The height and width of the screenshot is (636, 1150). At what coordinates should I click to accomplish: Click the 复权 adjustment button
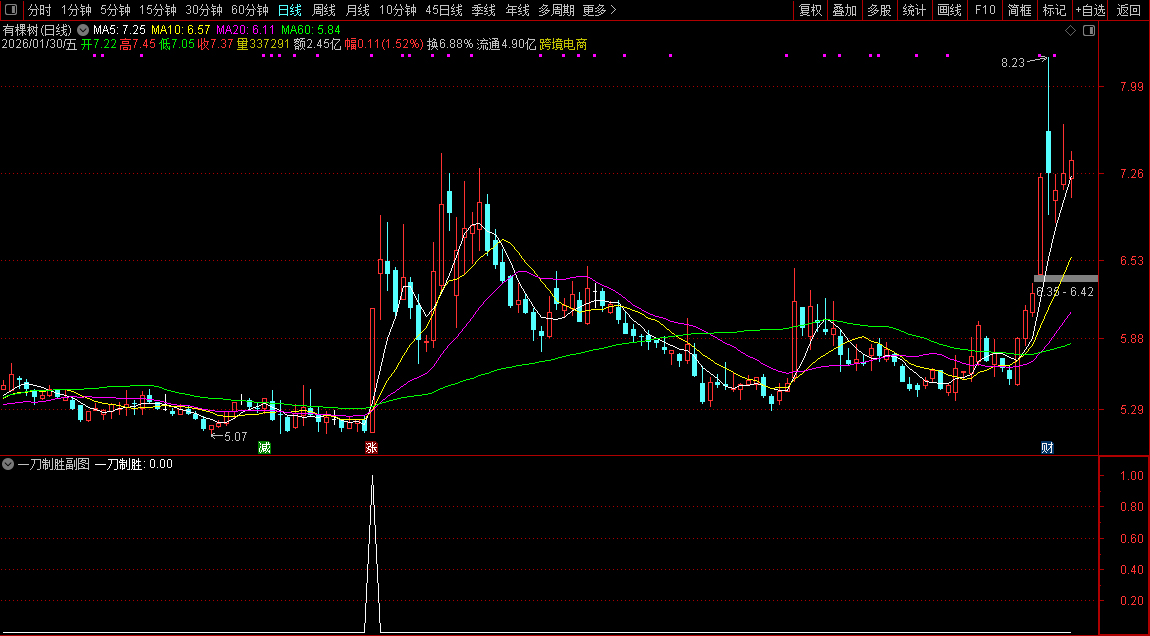(810, 10)
